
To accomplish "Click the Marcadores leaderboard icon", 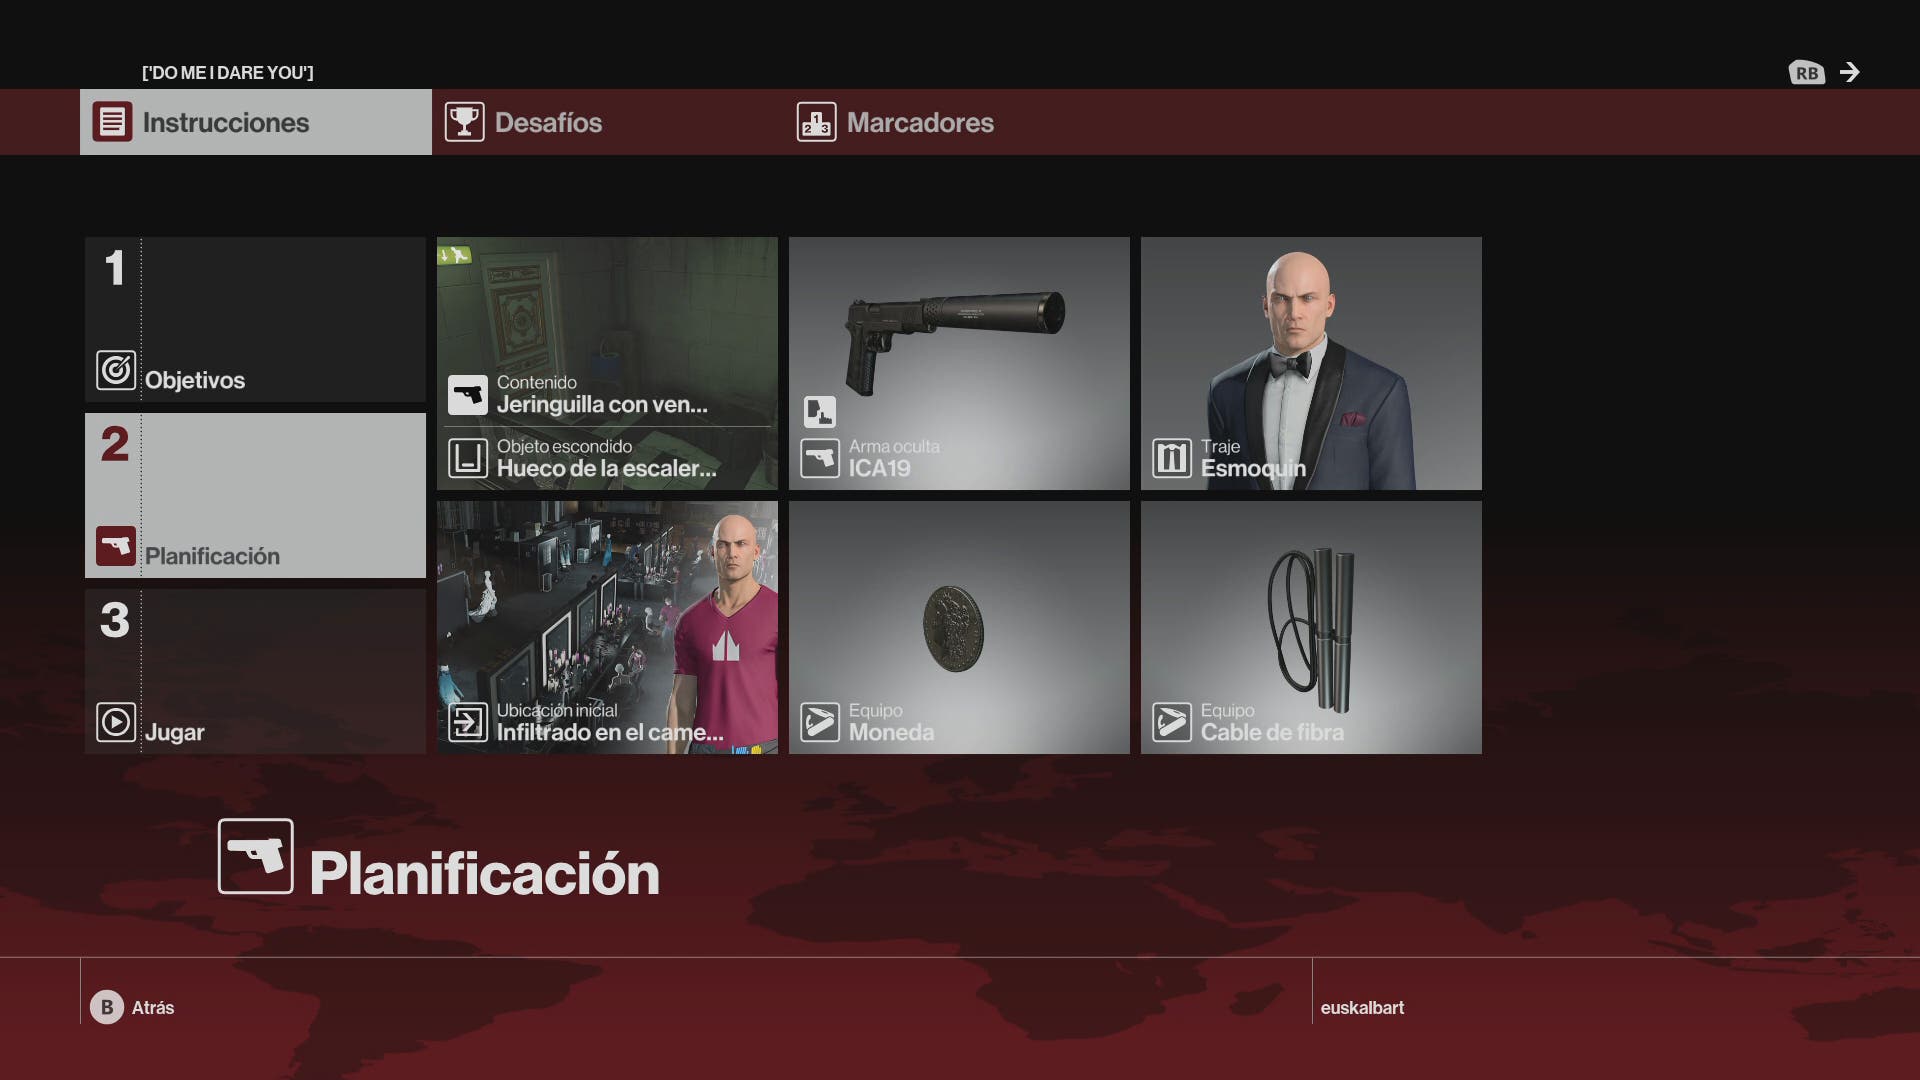I will coord(816,122).
